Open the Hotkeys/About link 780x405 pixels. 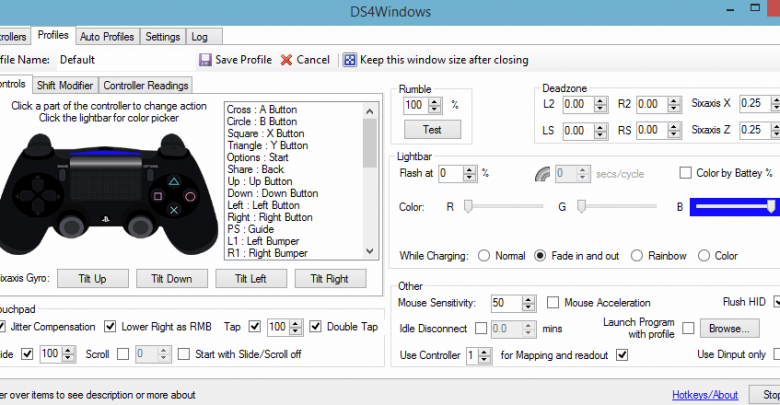coord(705,395)
